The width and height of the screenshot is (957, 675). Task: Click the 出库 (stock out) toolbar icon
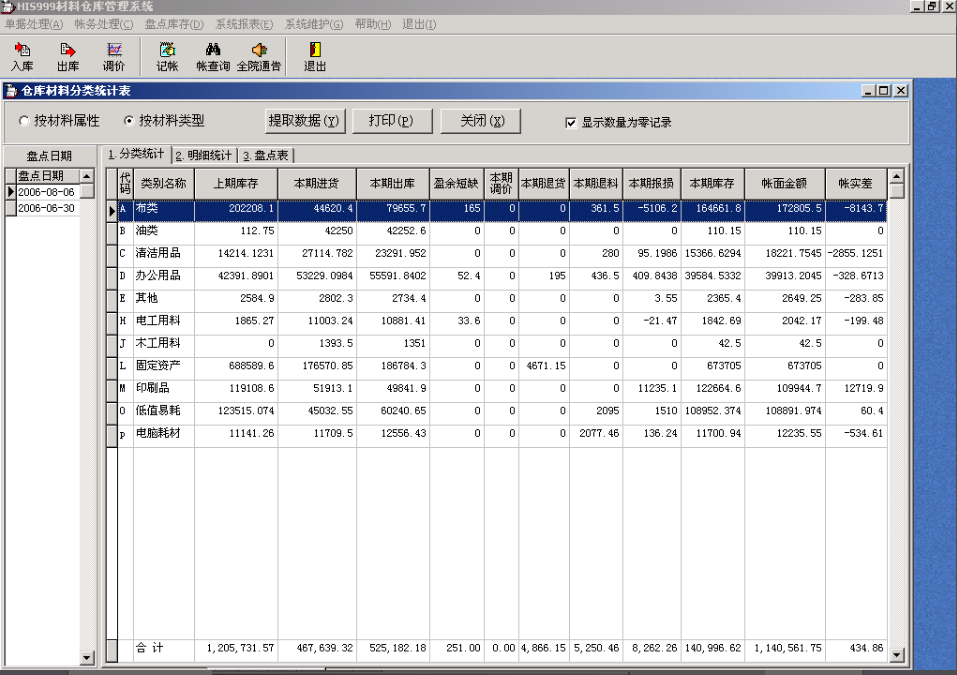68,57
